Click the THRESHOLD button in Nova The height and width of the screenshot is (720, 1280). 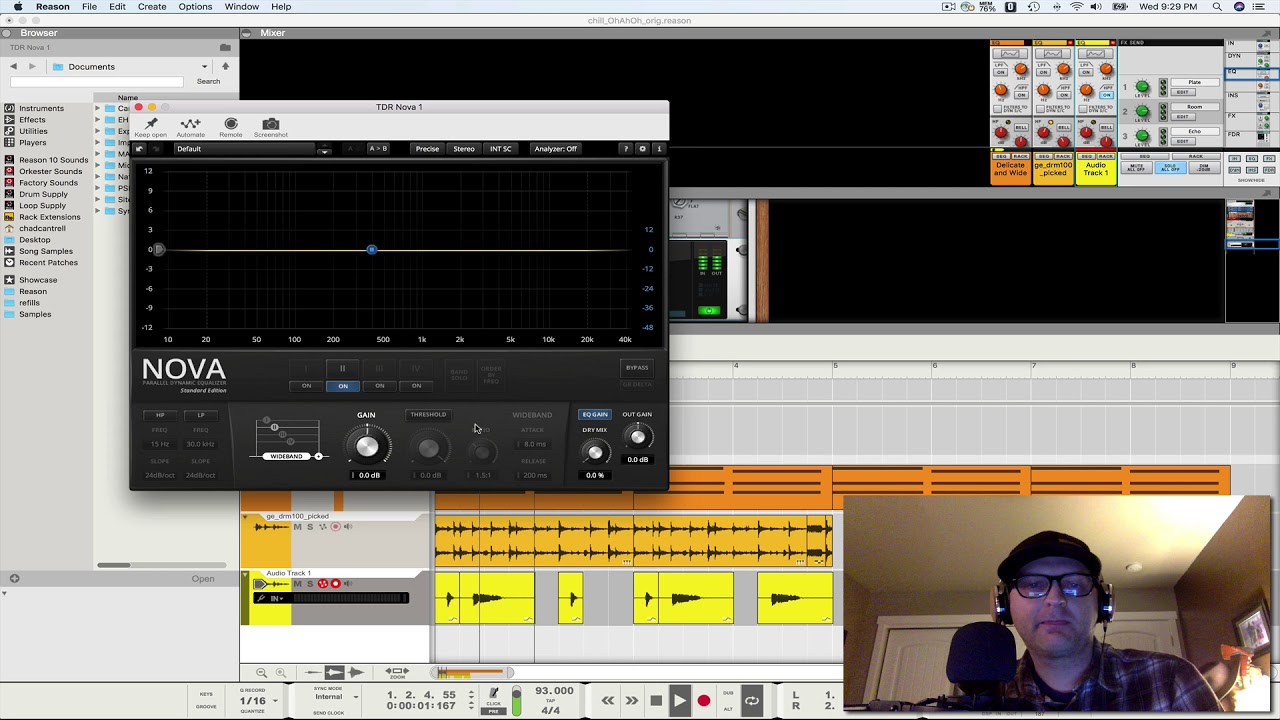point(428,415)
